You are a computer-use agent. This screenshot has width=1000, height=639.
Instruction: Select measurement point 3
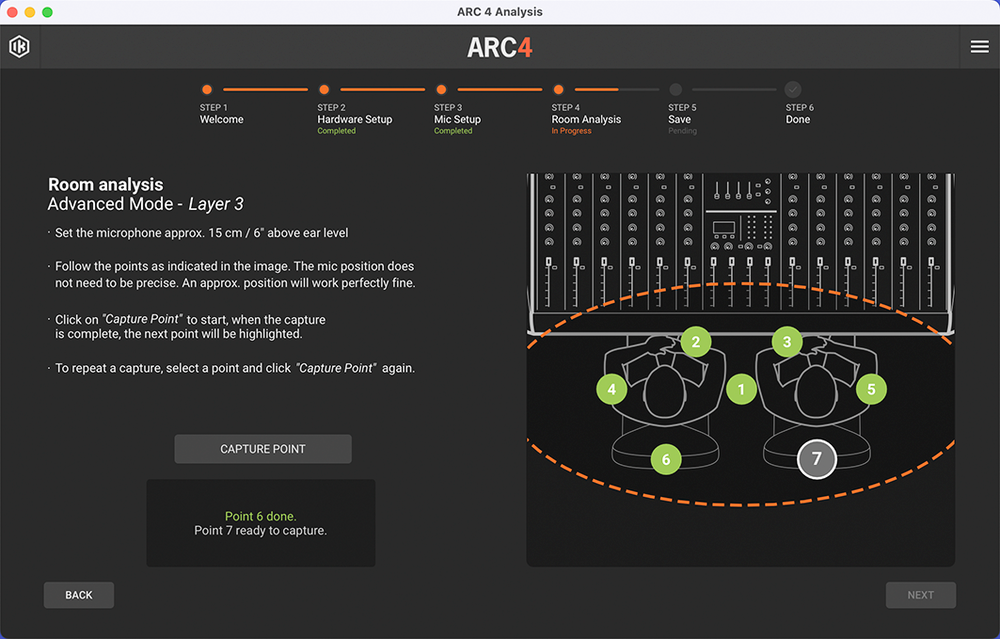pyautogui.click(x=787, y=342)
